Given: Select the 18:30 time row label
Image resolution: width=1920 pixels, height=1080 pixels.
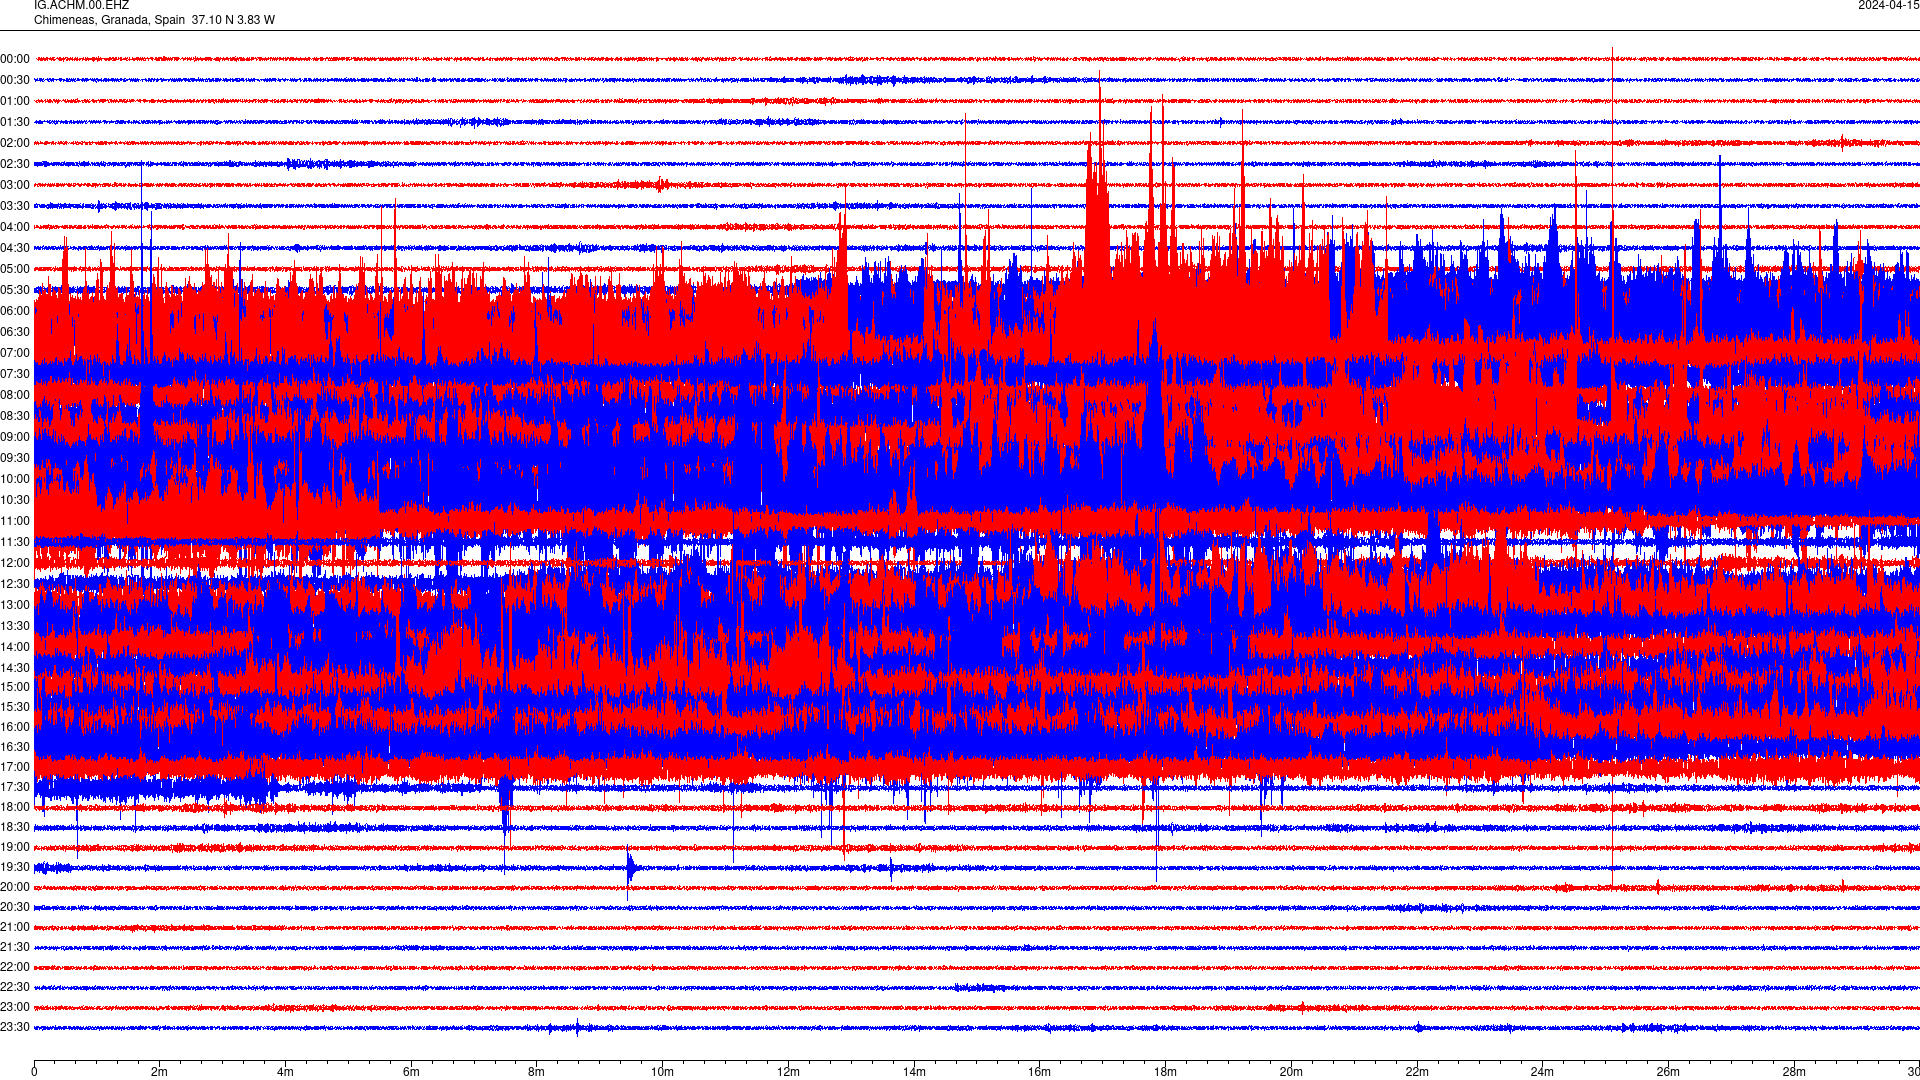Looking at the screenshot, I should (x=15, y=827).
